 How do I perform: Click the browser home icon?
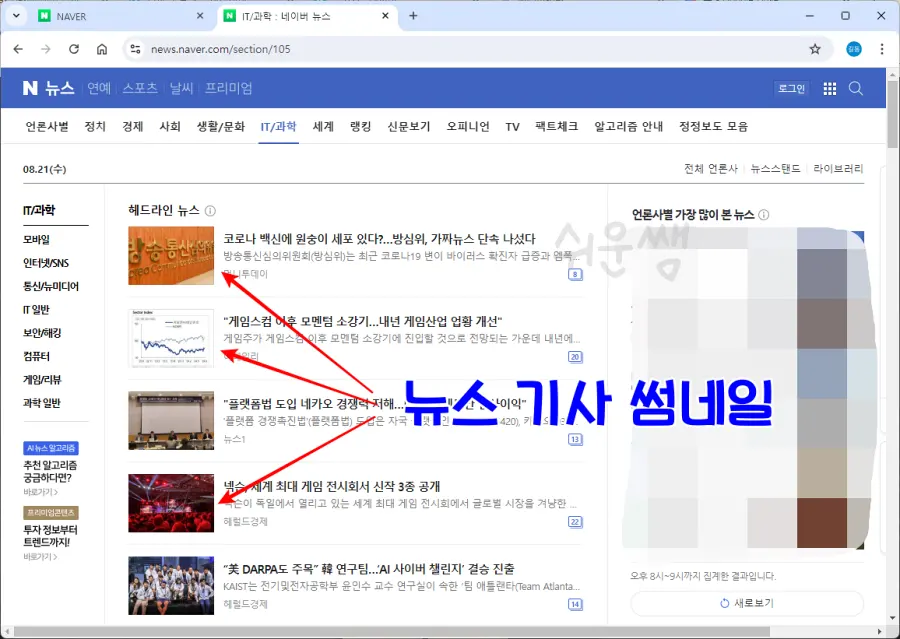(x=101, y=48)
